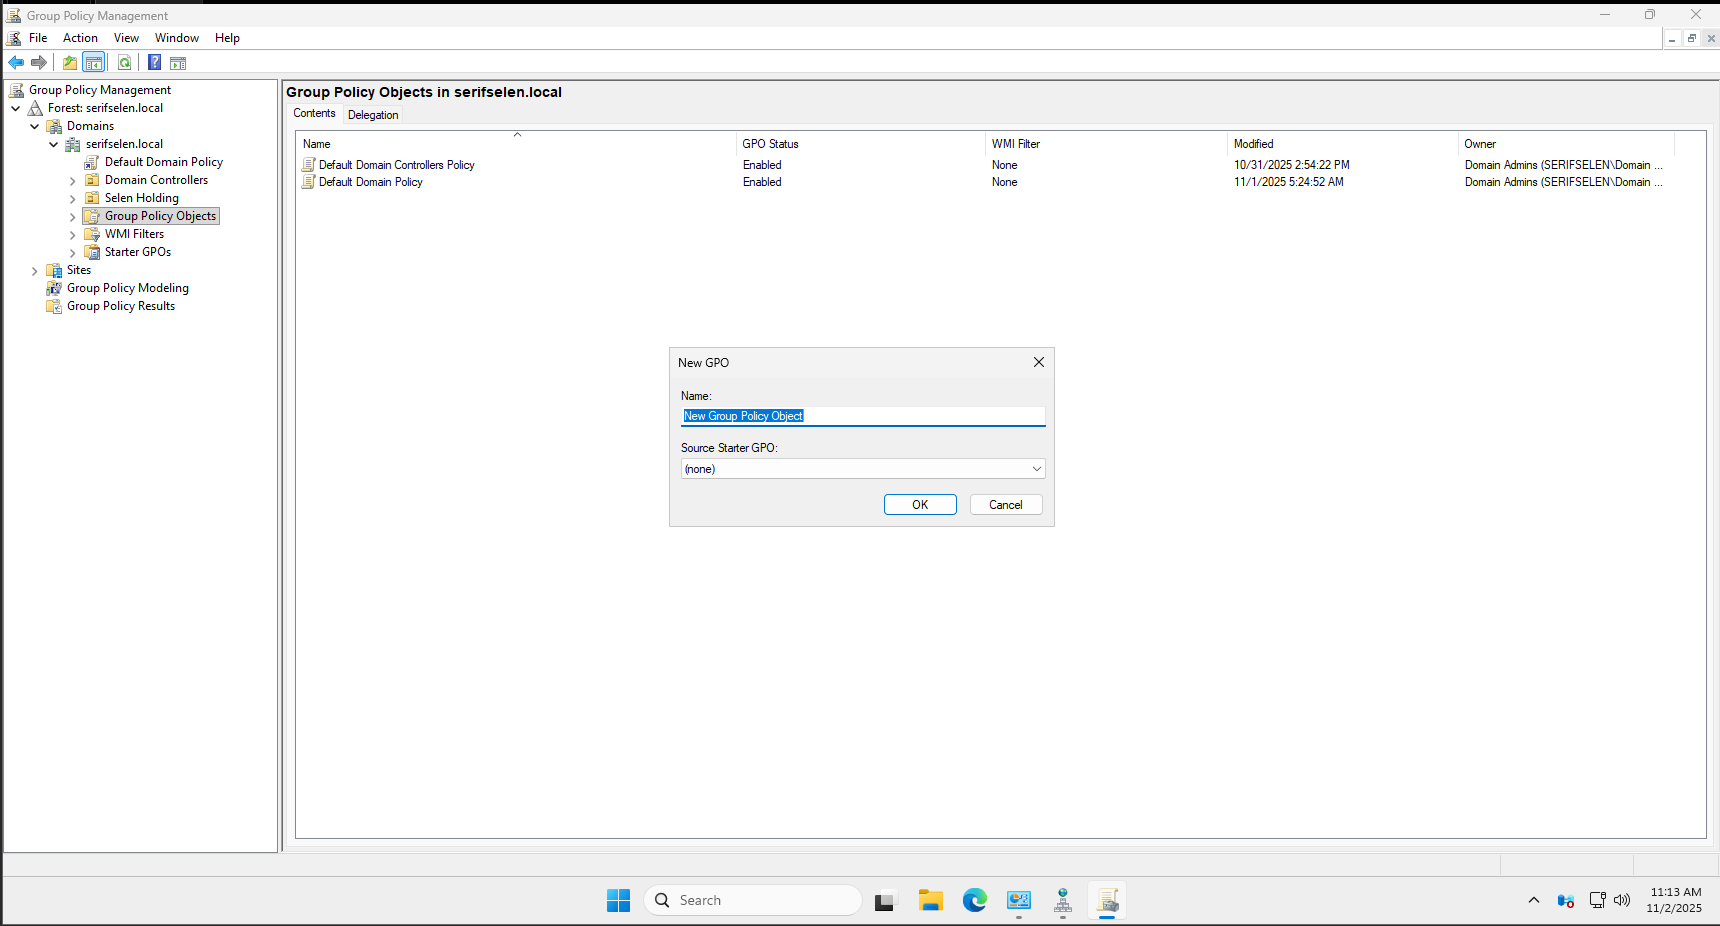Switch to the Delegation tab
This screenshot has width=1720, height=926.
coord(373,115)
